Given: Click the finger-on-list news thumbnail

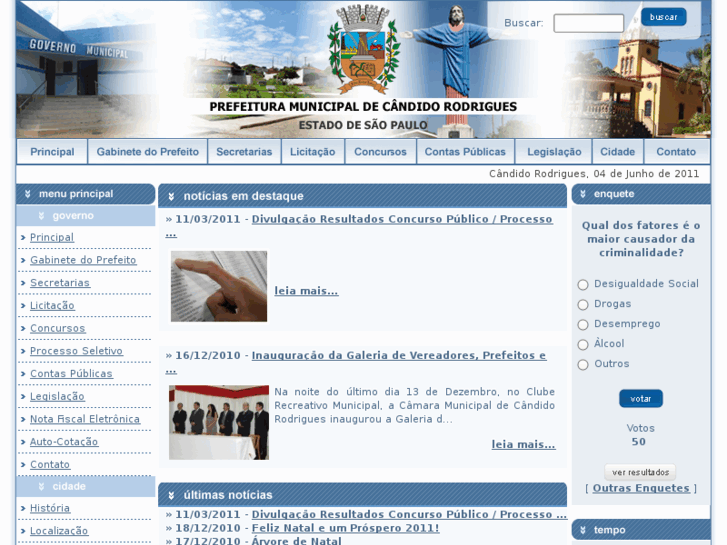Looking at the screenshot, I should (x=219, y=286).
